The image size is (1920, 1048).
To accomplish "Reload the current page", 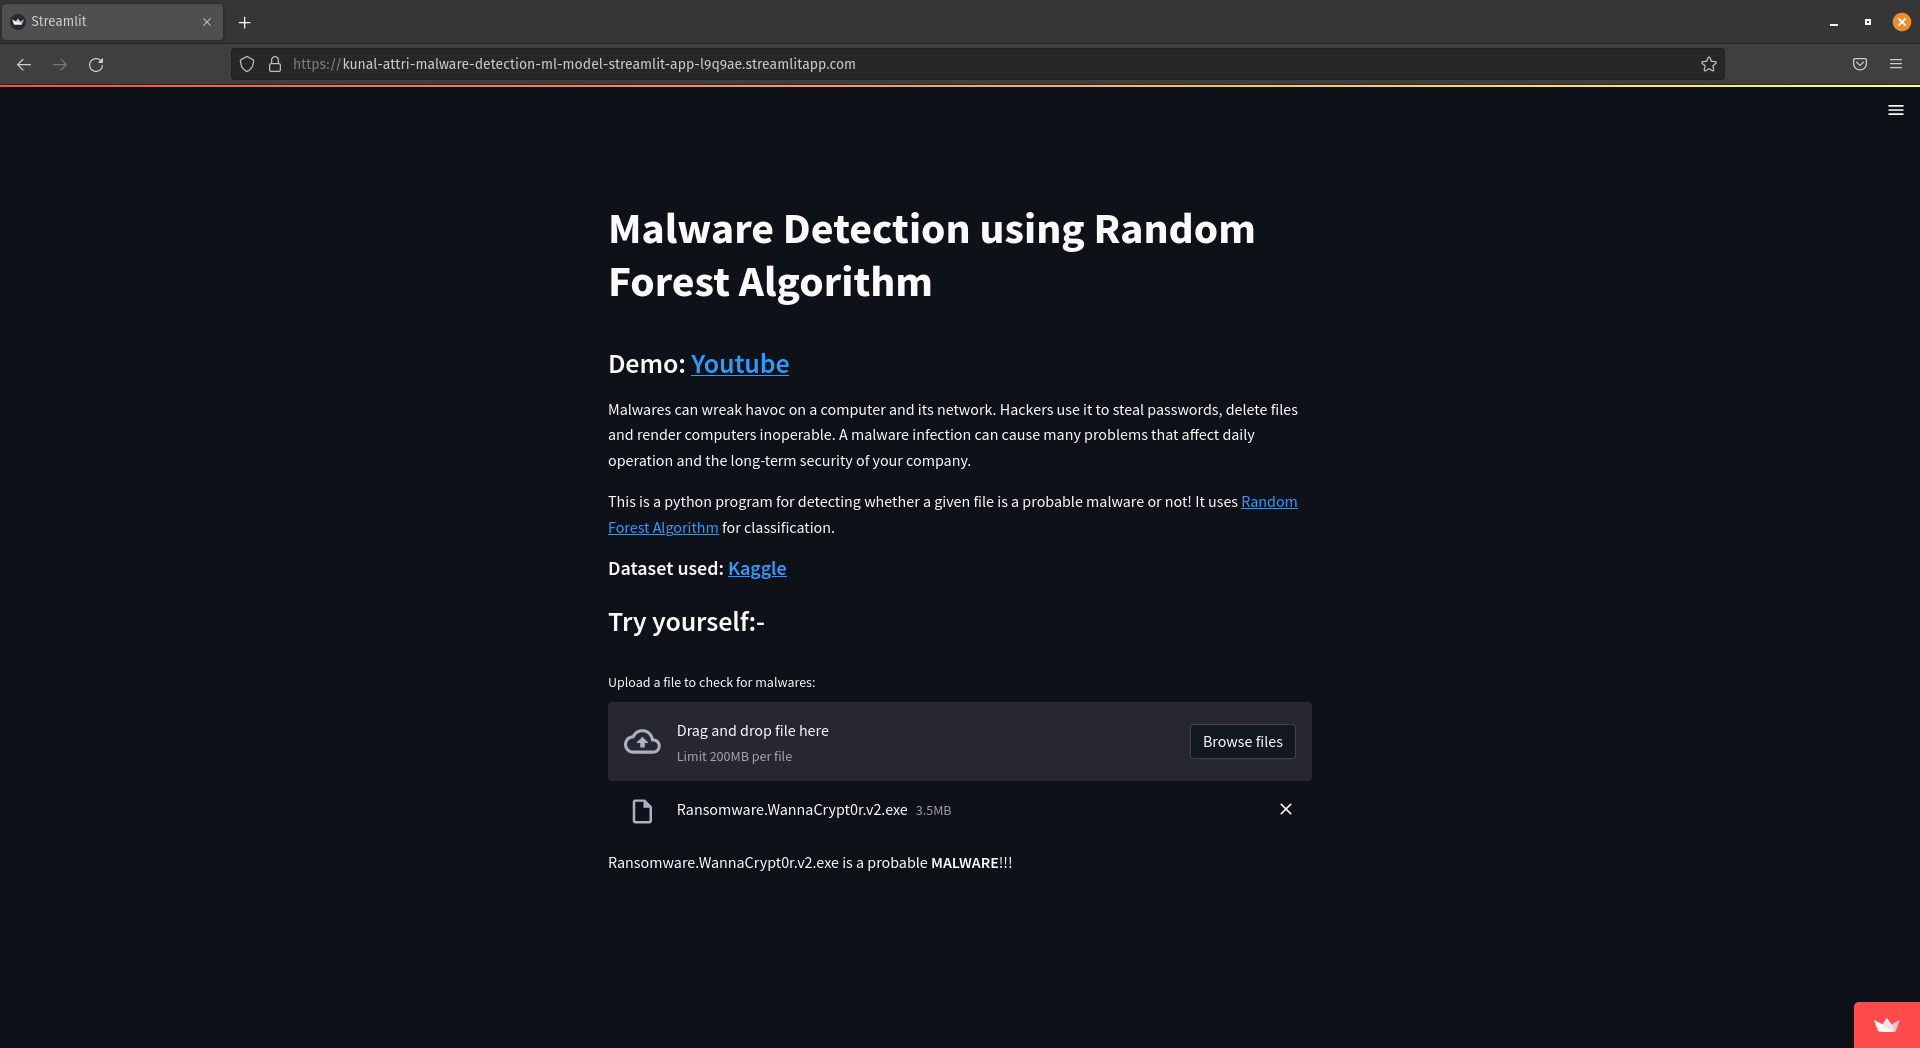I will tap(96, 64).
